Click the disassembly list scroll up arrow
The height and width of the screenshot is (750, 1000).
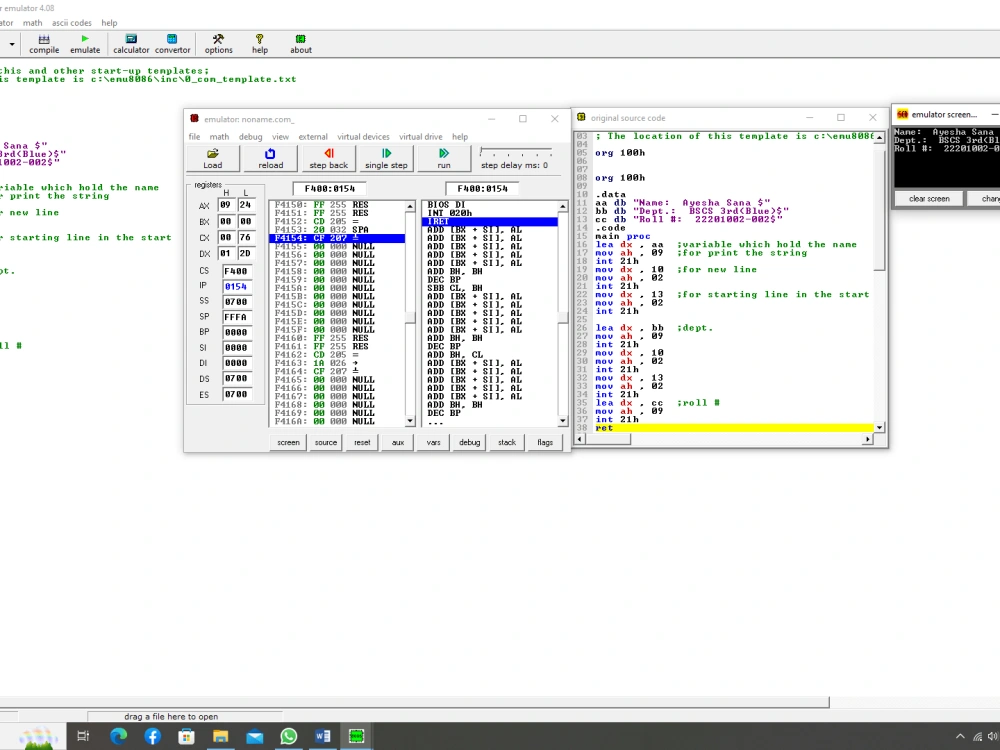coord(562,206)
